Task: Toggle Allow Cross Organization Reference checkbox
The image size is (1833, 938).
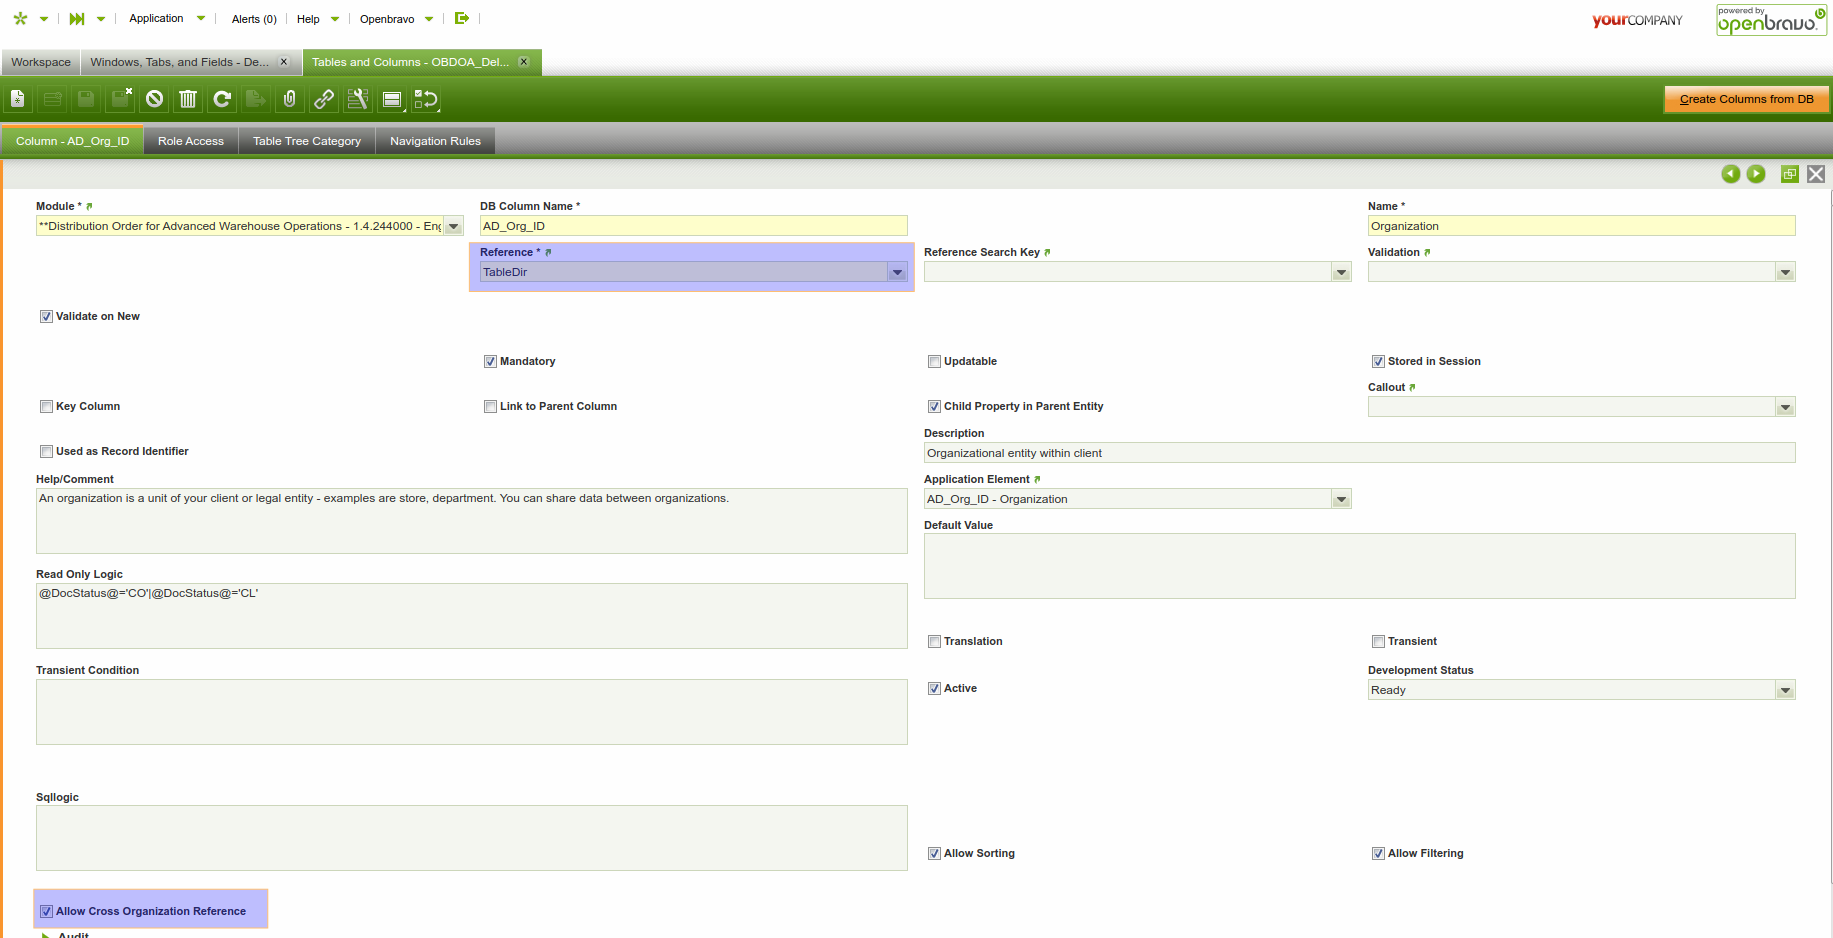Action: (x=46, y=912)
